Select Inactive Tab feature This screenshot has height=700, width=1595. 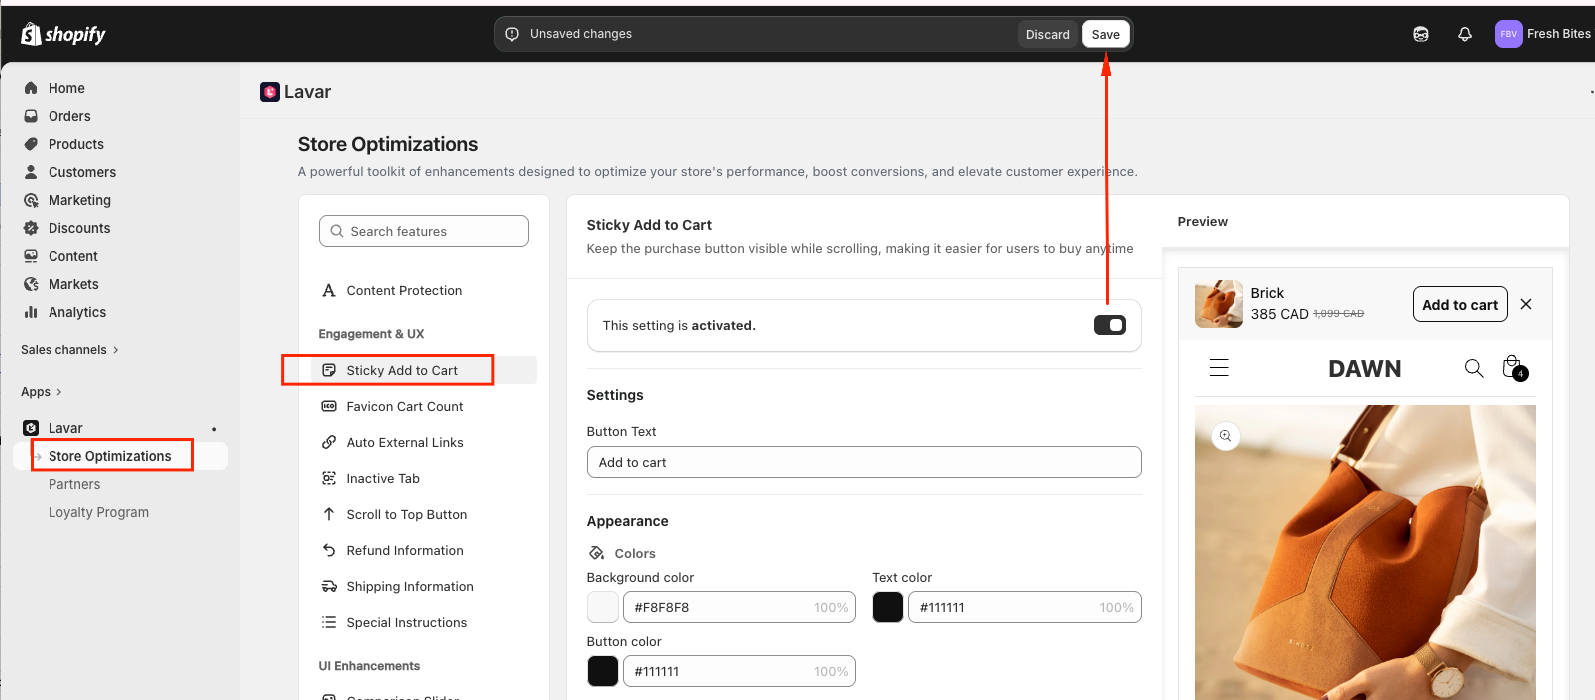(x=383, y=478)
